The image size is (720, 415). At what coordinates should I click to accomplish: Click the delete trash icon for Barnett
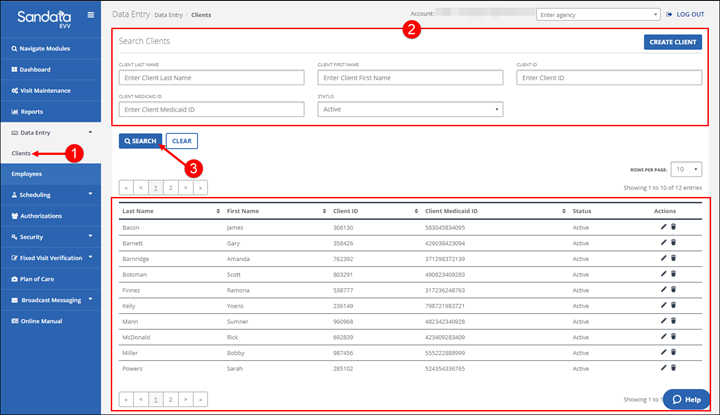coord(673,243)
